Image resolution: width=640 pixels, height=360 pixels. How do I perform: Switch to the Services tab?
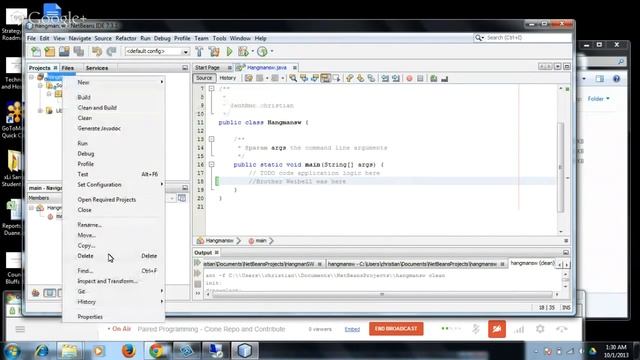pyautogui.click(x=97, y=68)
